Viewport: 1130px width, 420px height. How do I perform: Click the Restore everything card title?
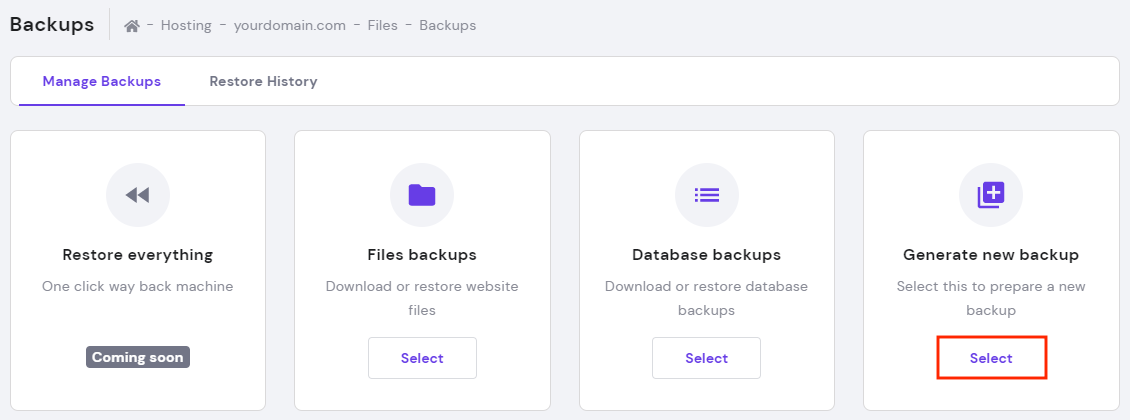tap(138, 255)
